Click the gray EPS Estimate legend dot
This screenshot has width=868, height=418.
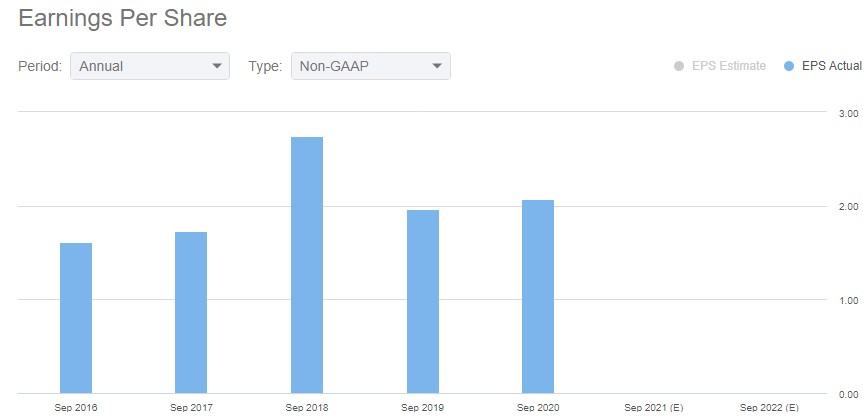(679, 66)
